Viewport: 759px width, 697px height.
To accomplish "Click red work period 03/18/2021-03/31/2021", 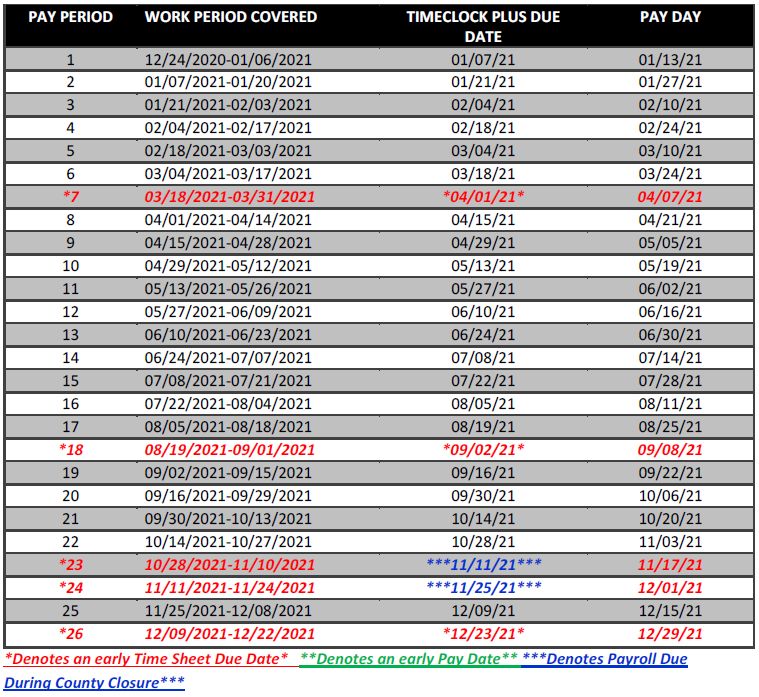I will click(229, 197).
